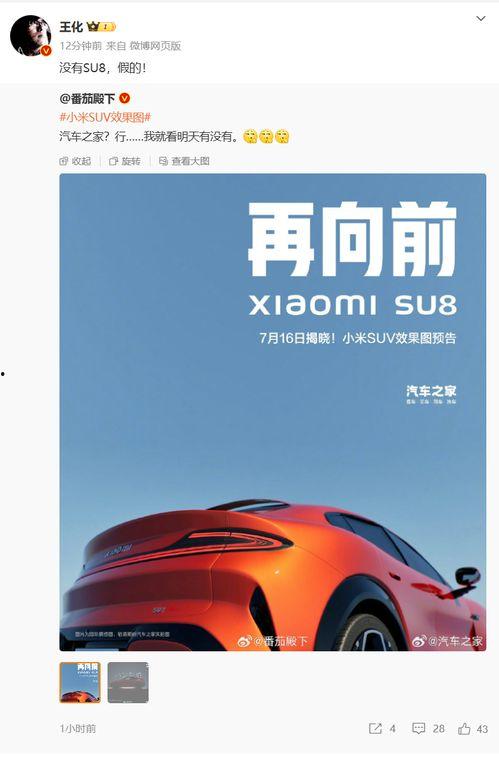Select the second gray car thumbnail

(128, 682)
